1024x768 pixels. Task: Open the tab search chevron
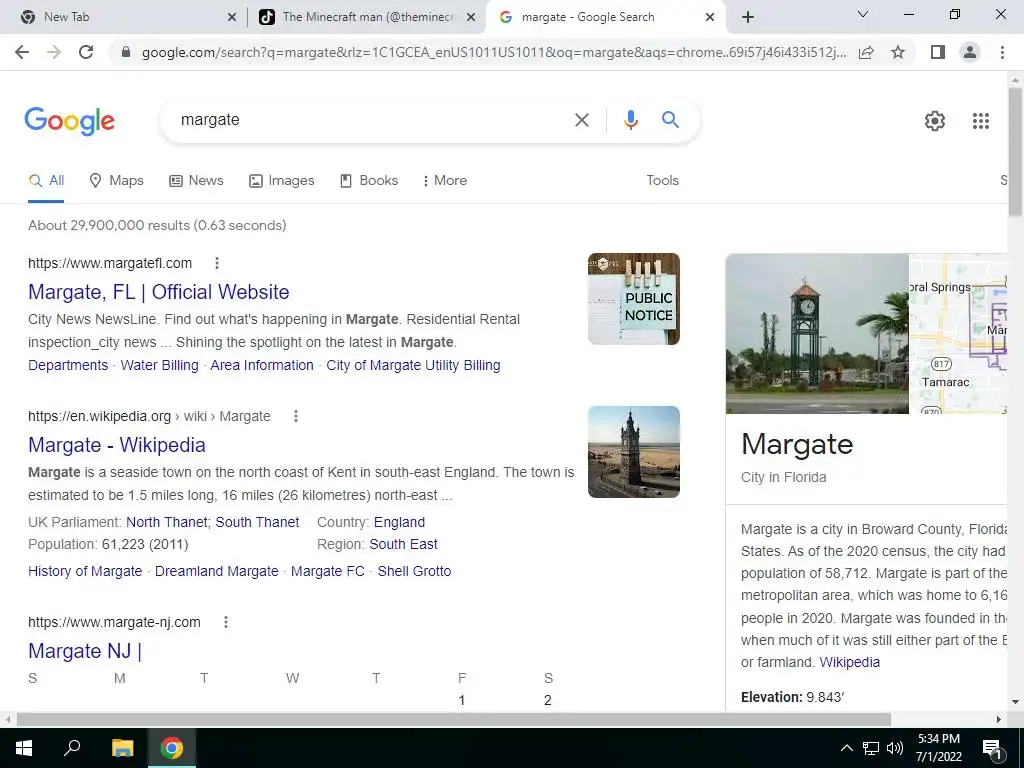[x=863, y=14]
